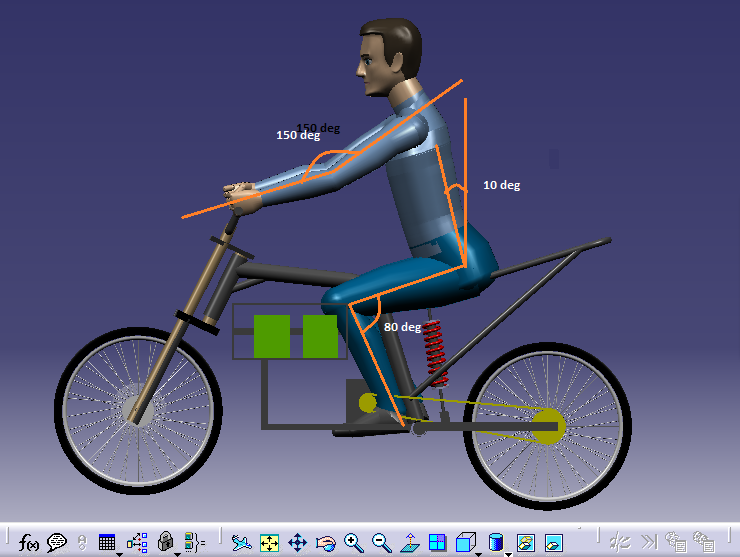Select the left green battery block
The height and width of the screenshot is (557, 740).
coord(272,337)
